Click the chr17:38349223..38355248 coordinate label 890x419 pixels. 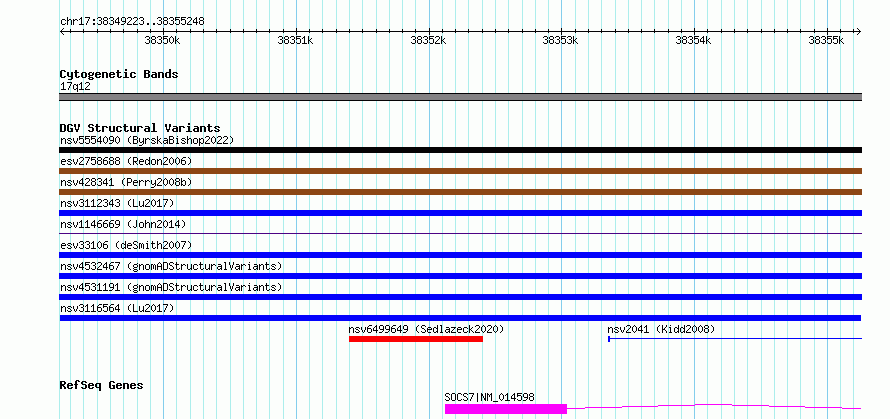132,22
